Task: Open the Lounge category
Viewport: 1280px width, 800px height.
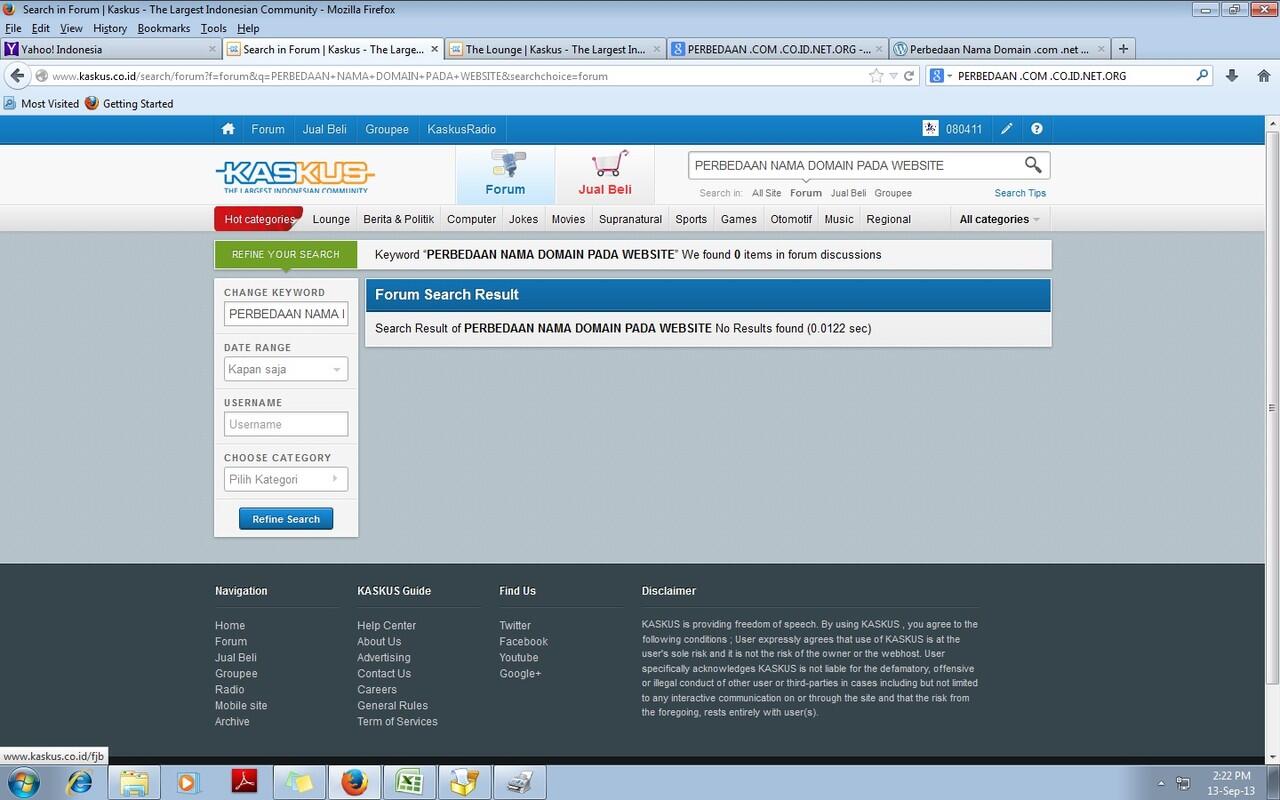Action: (x=331, y=219)
